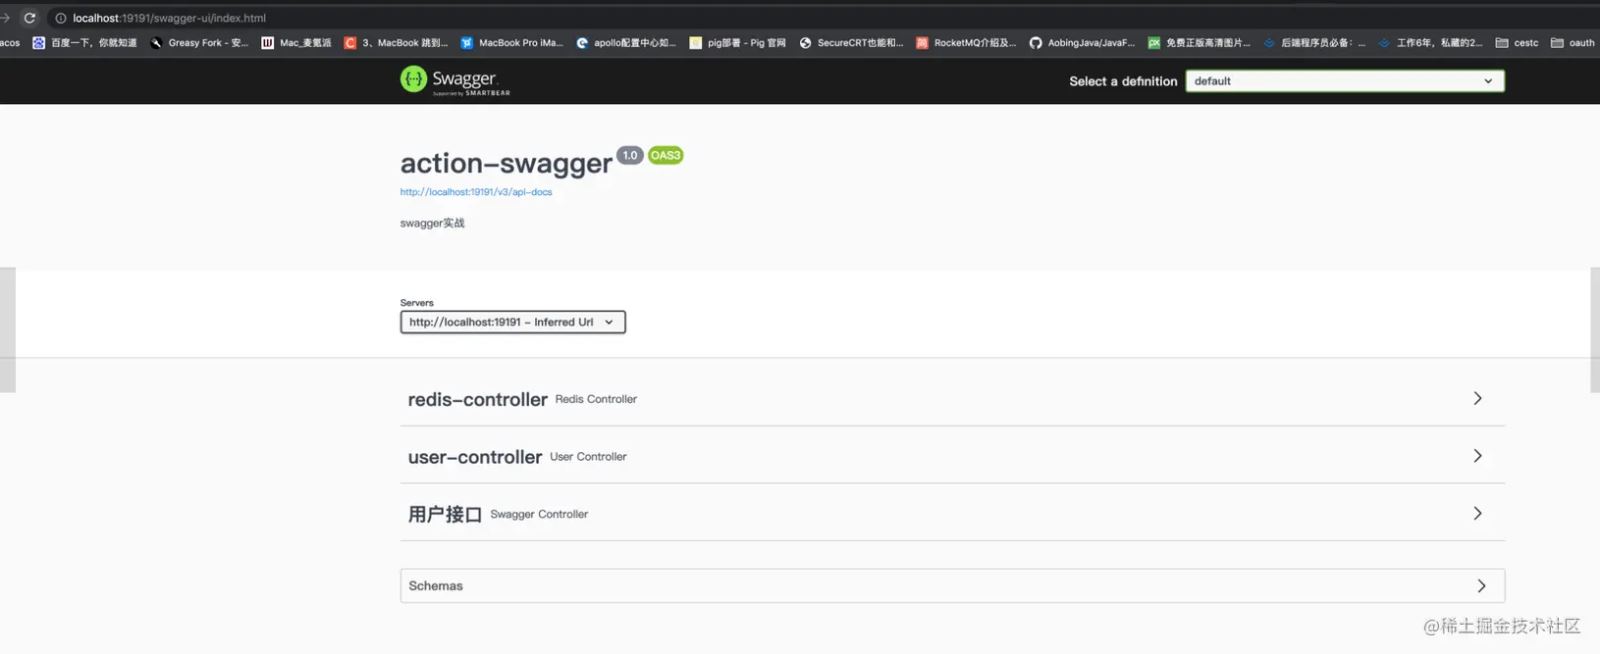Expand the Schemas section
Image resolution: width=1600 pixels, height=654 pixels.
(x=952, y=586)
